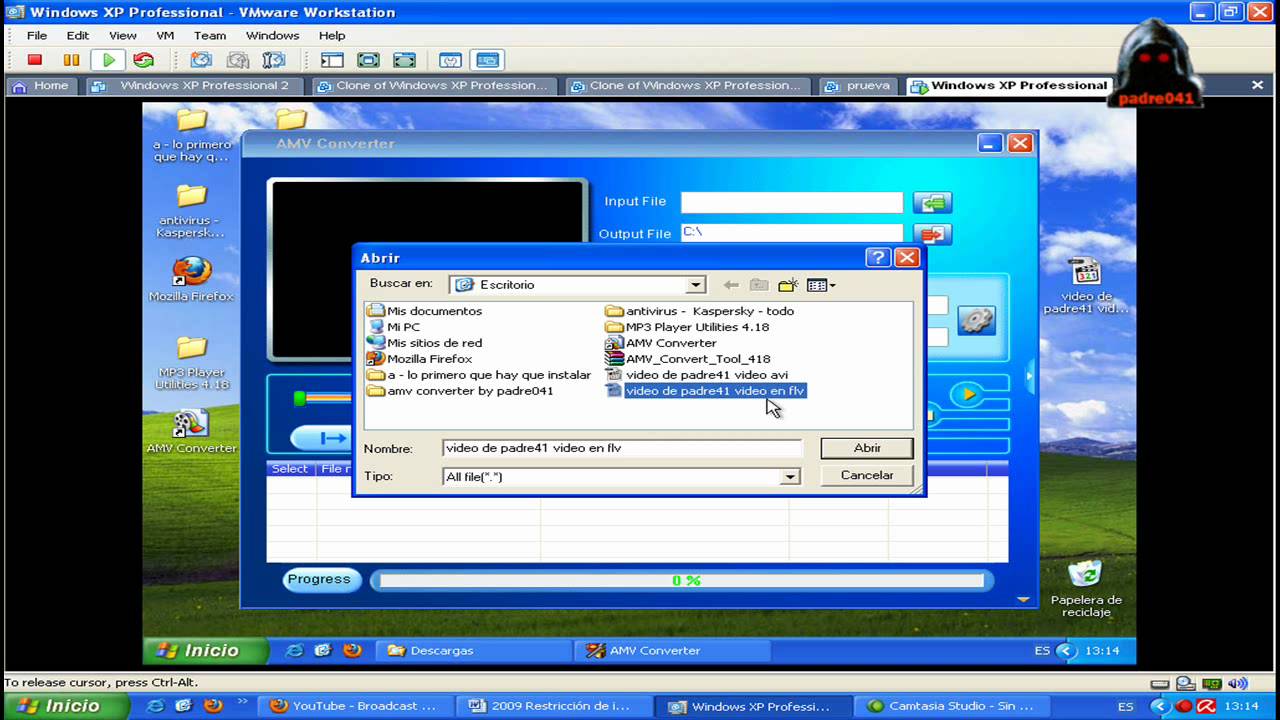This screenshot has width=1280, height=720.
Task: Click VMware orange suspend button
Action: click(71, 60)
